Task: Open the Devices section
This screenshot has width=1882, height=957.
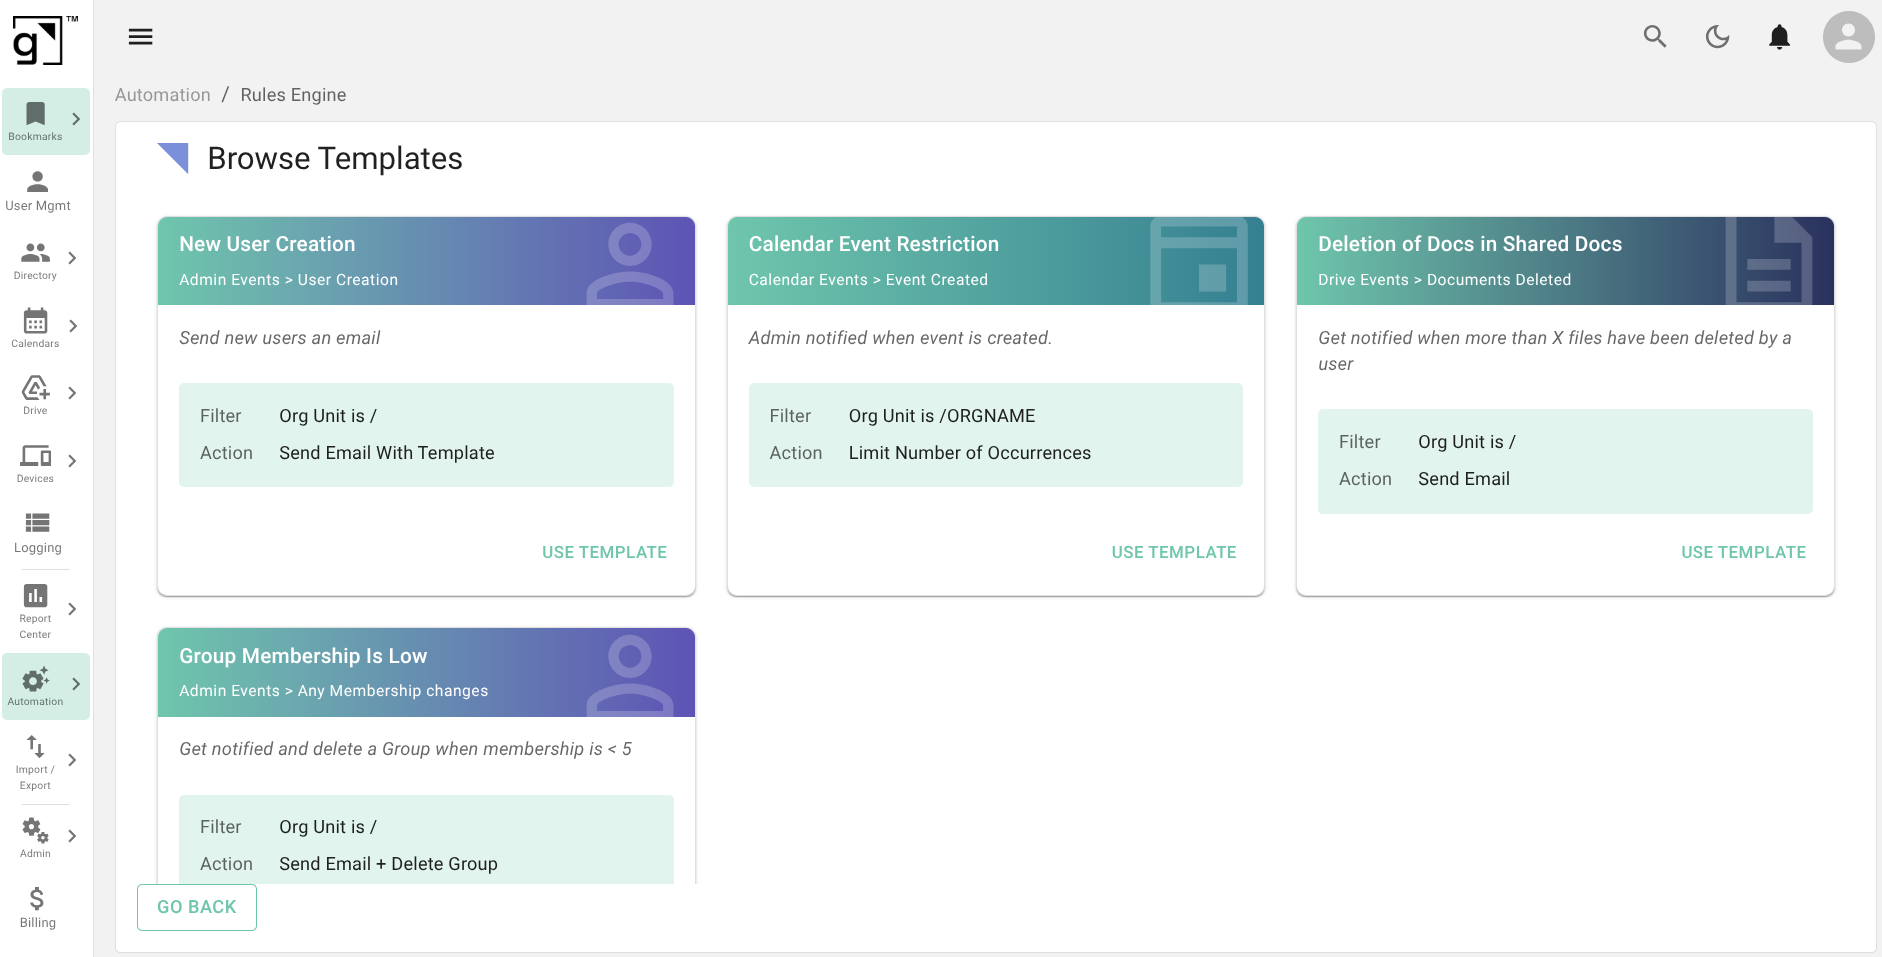Action: point(35,463)
